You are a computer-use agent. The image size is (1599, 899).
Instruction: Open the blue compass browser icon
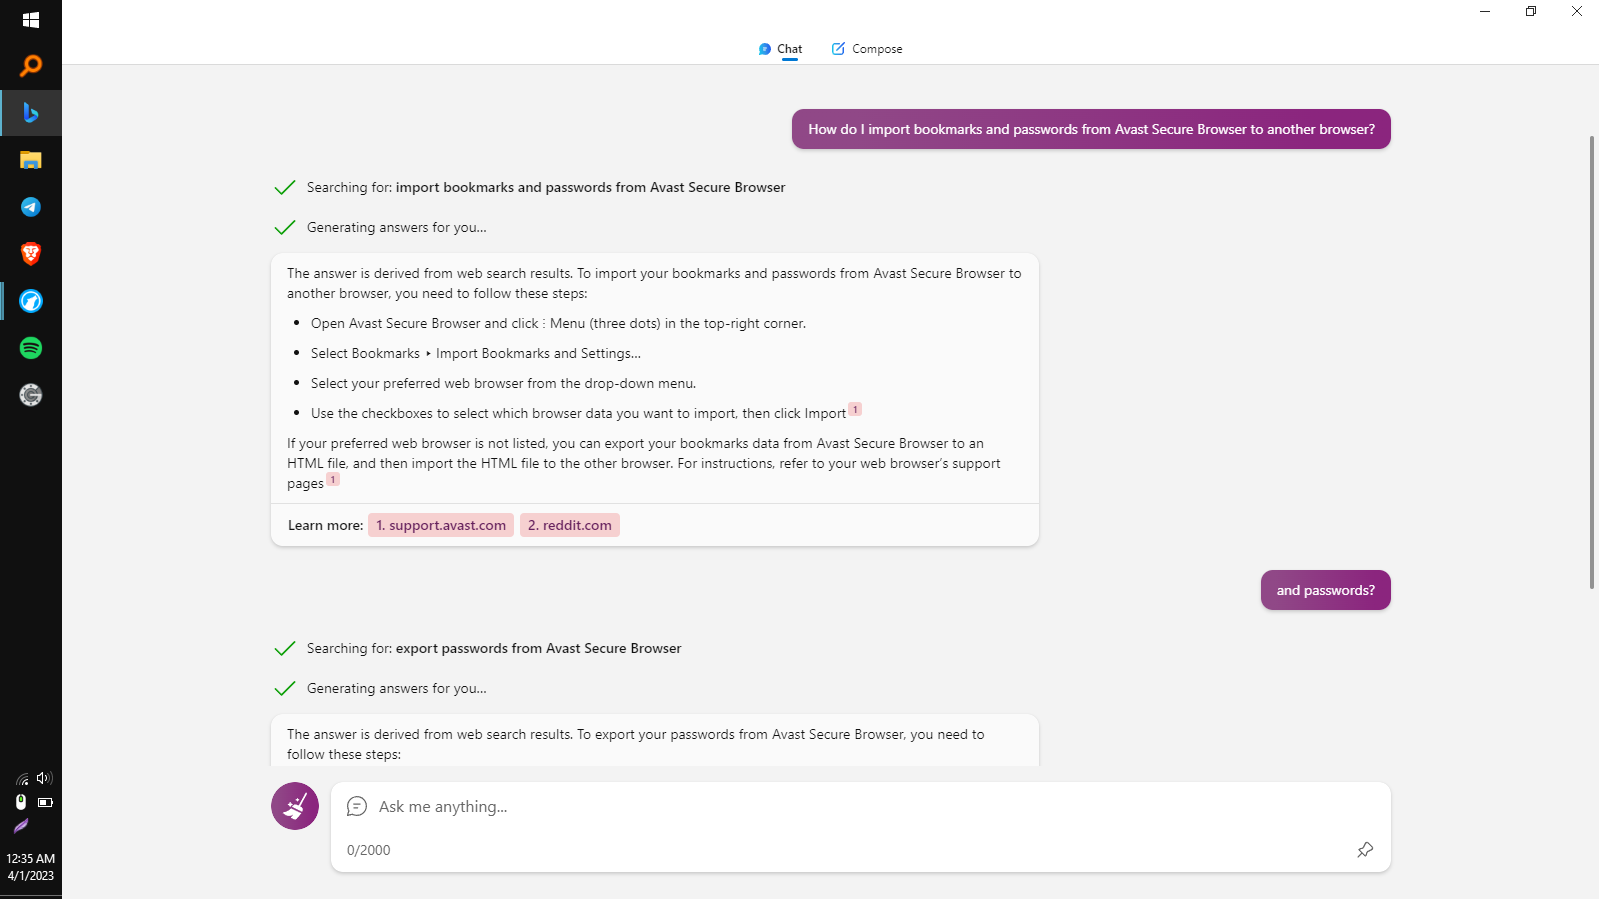tap(31, 301)
